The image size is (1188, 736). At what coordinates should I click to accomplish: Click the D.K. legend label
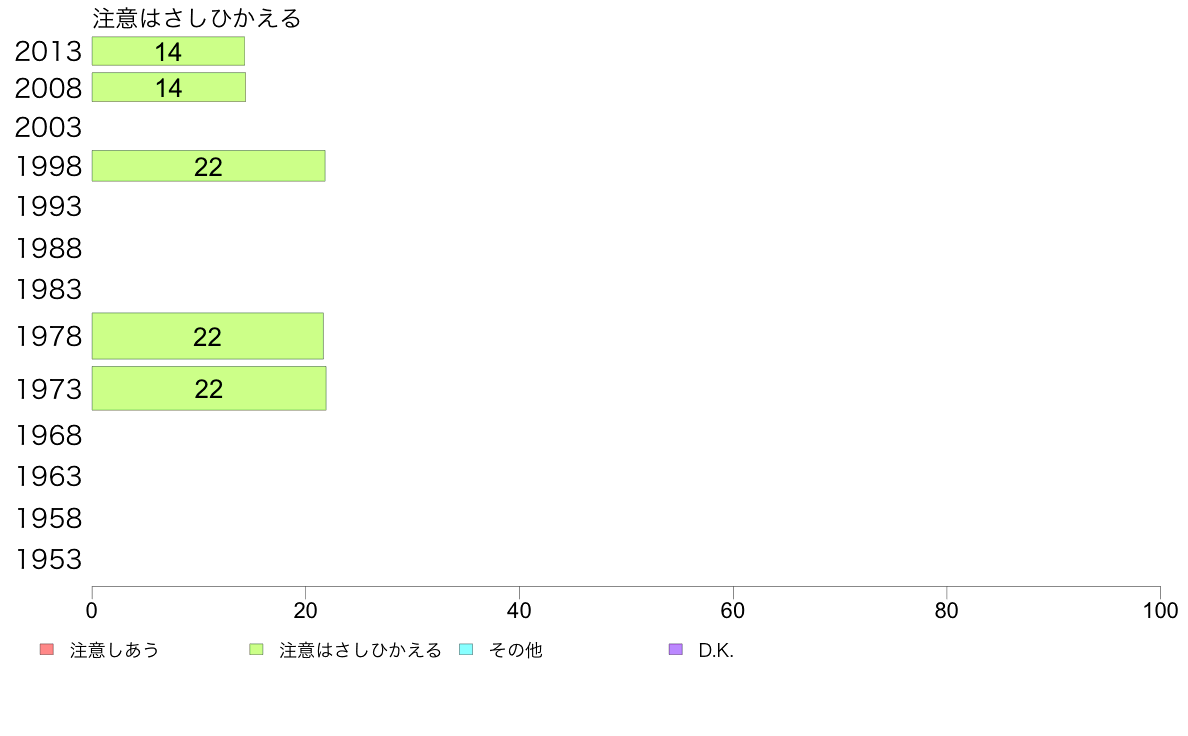tap(716, 650)
